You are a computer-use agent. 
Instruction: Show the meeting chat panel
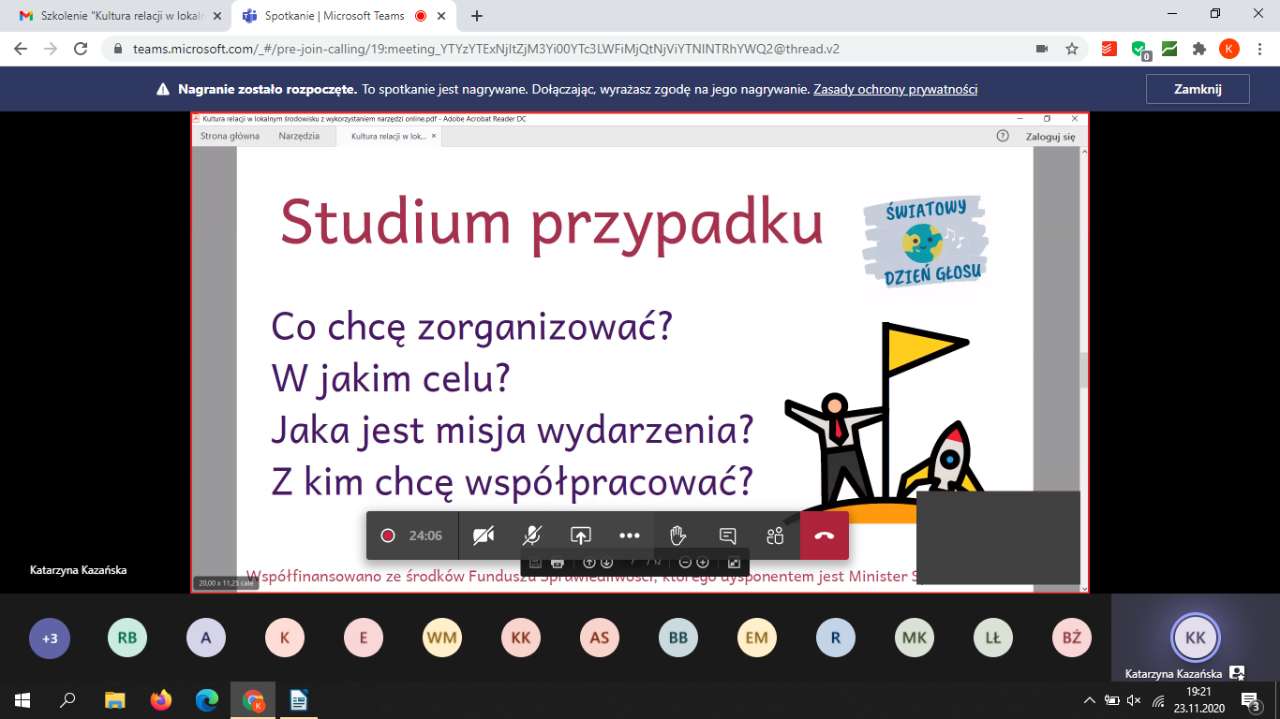click(x=727, y=536)
